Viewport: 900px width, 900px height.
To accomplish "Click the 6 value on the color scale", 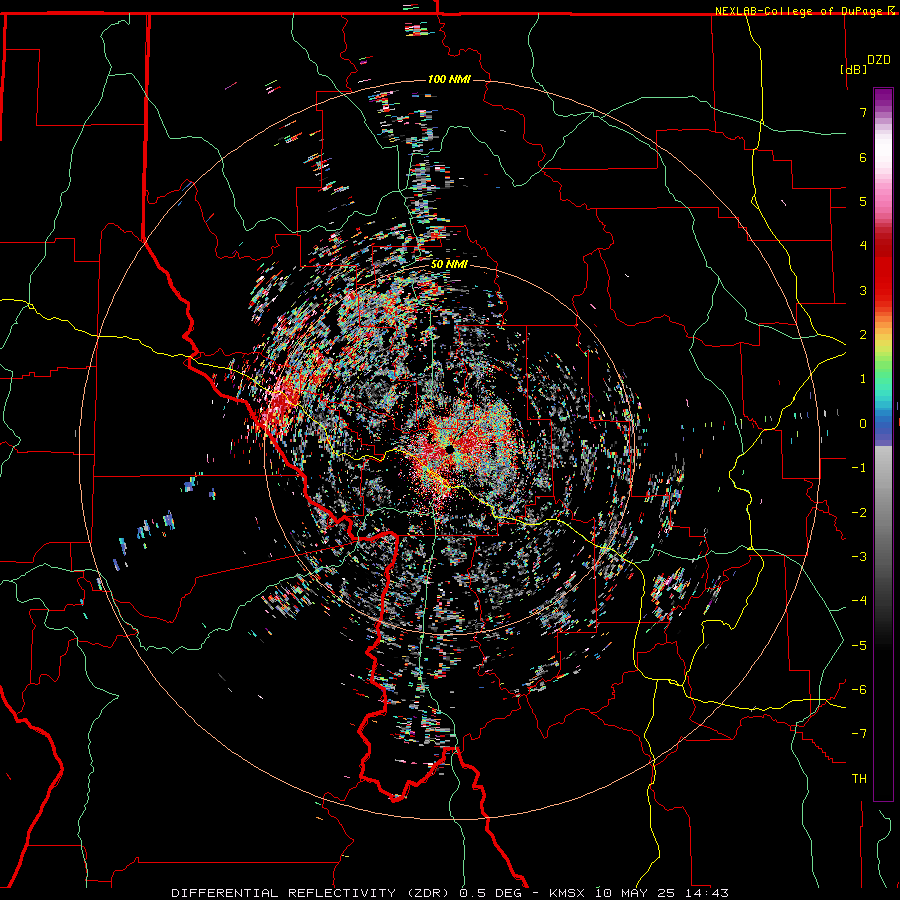I will (x=863, y=157).
